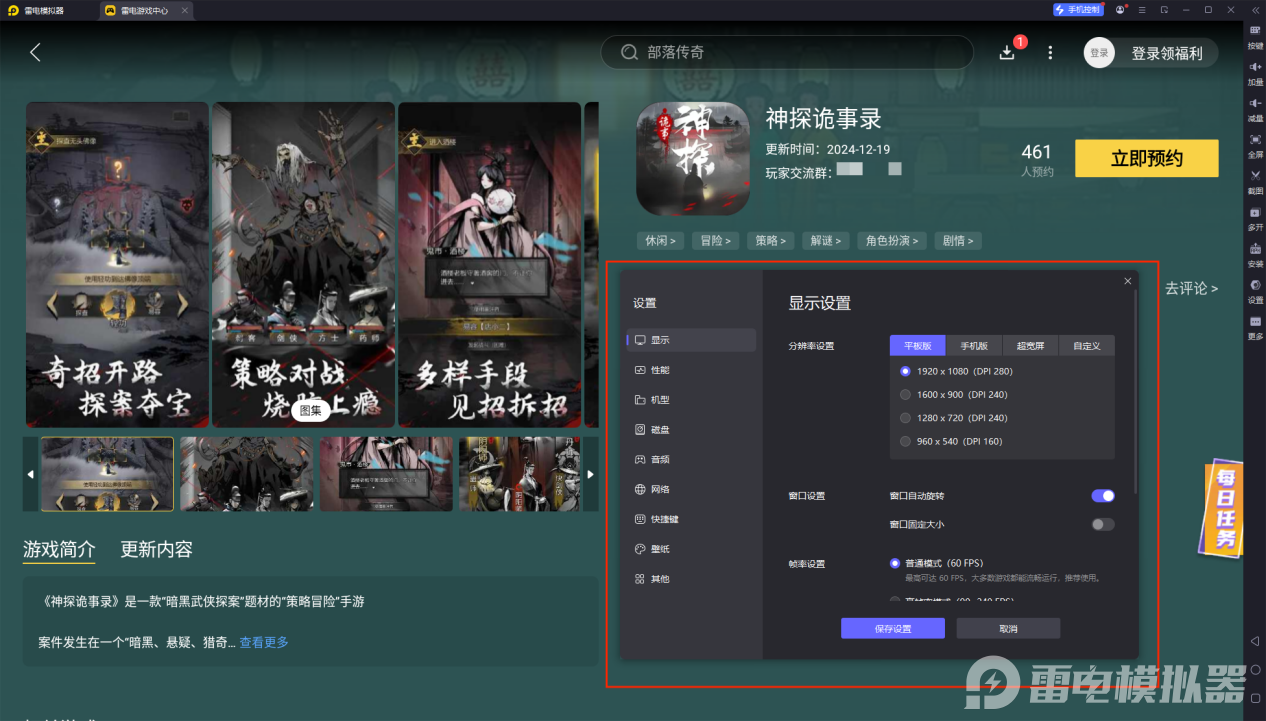Disable 窗口自动旋转 auto-rotate toggle
The height and width of the screenshot is (721, 1266).
[x=1103, y=495]
